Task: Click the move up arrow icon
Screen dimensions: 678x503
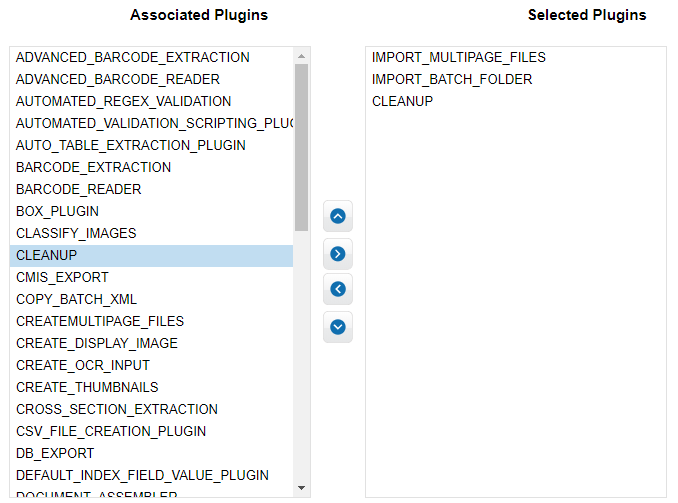Action: [338, 216]
